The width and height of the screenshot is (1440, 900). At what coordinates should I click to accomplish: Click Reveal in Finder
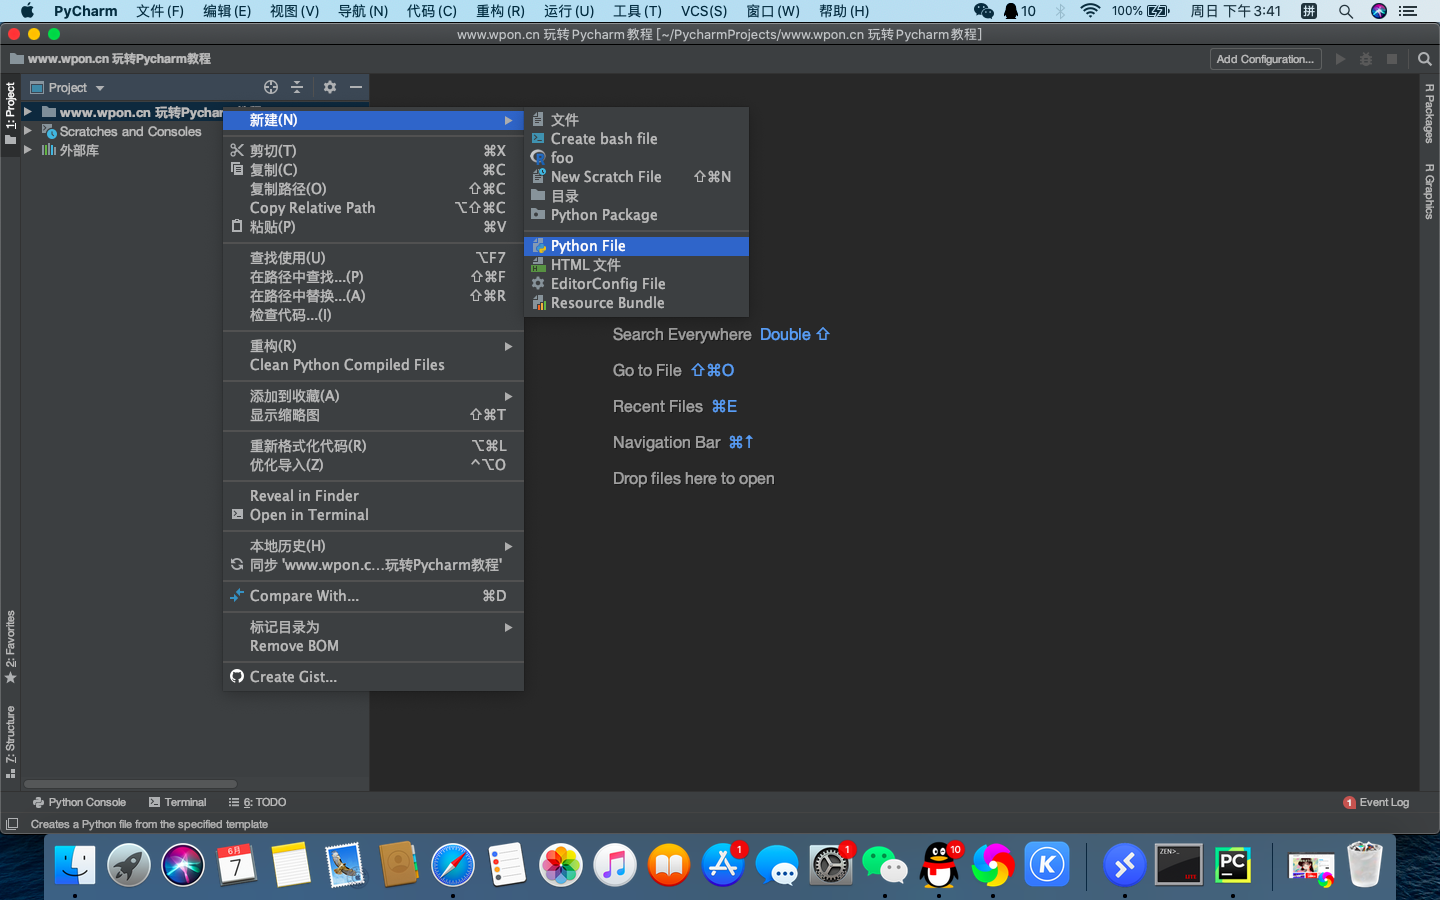click(373, 496)
